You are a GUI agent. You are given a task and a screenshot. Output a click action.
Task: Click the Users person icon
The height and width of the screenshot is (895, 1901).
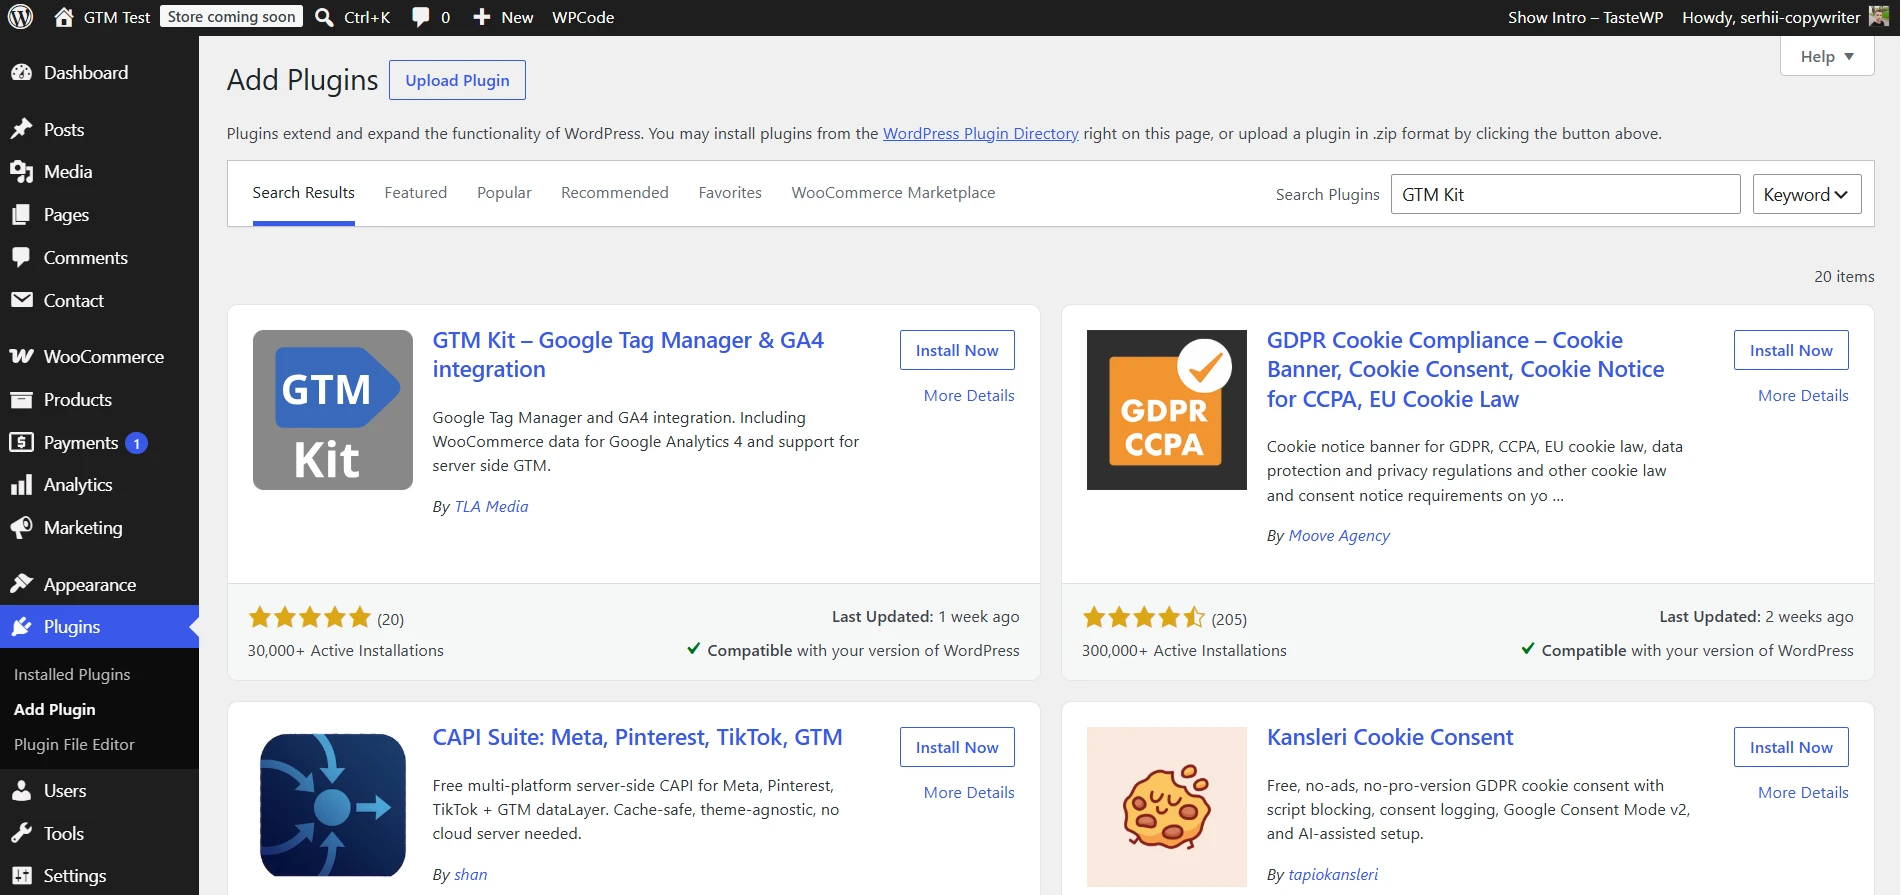pyautogui.click(x=21, y=791)
